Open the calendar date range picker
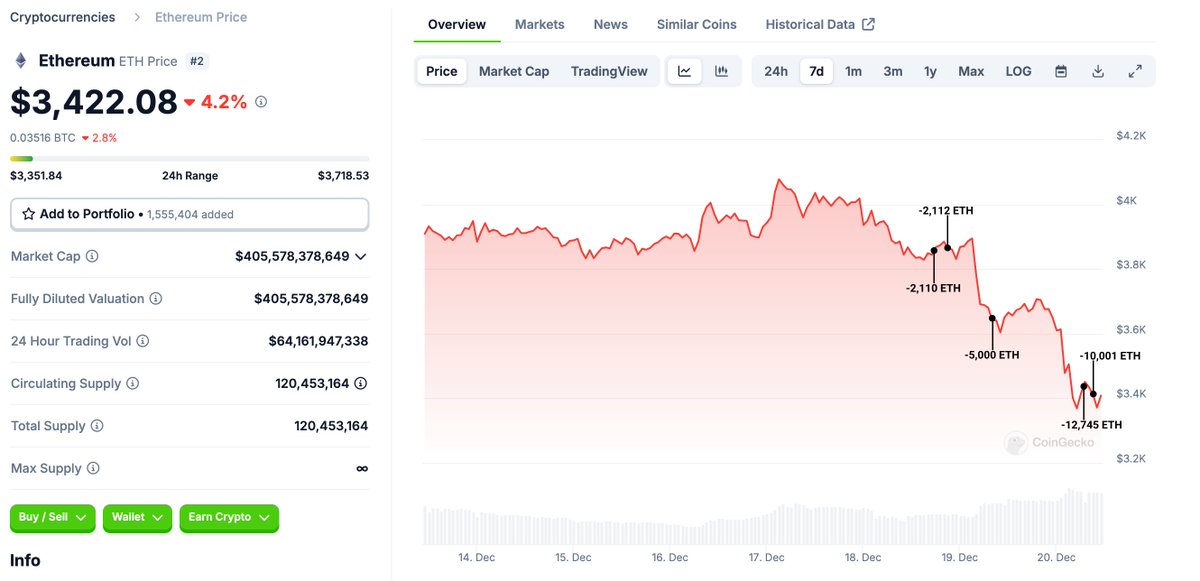The height and width of the screenshot is (581, 1200). tap(1060, 71)
